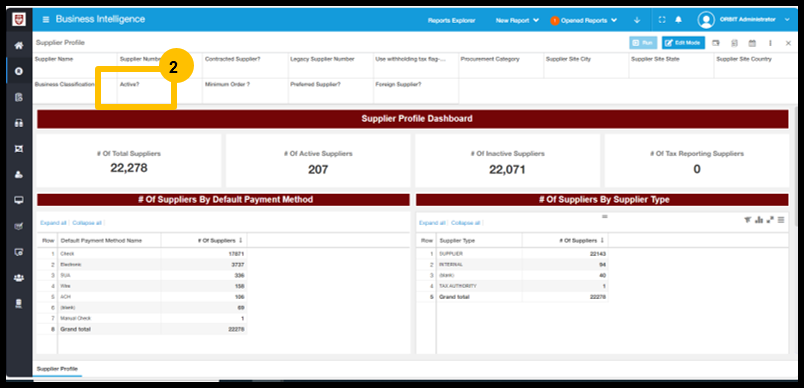Click the Edit Mode button
804x388 pixels.
683,43
